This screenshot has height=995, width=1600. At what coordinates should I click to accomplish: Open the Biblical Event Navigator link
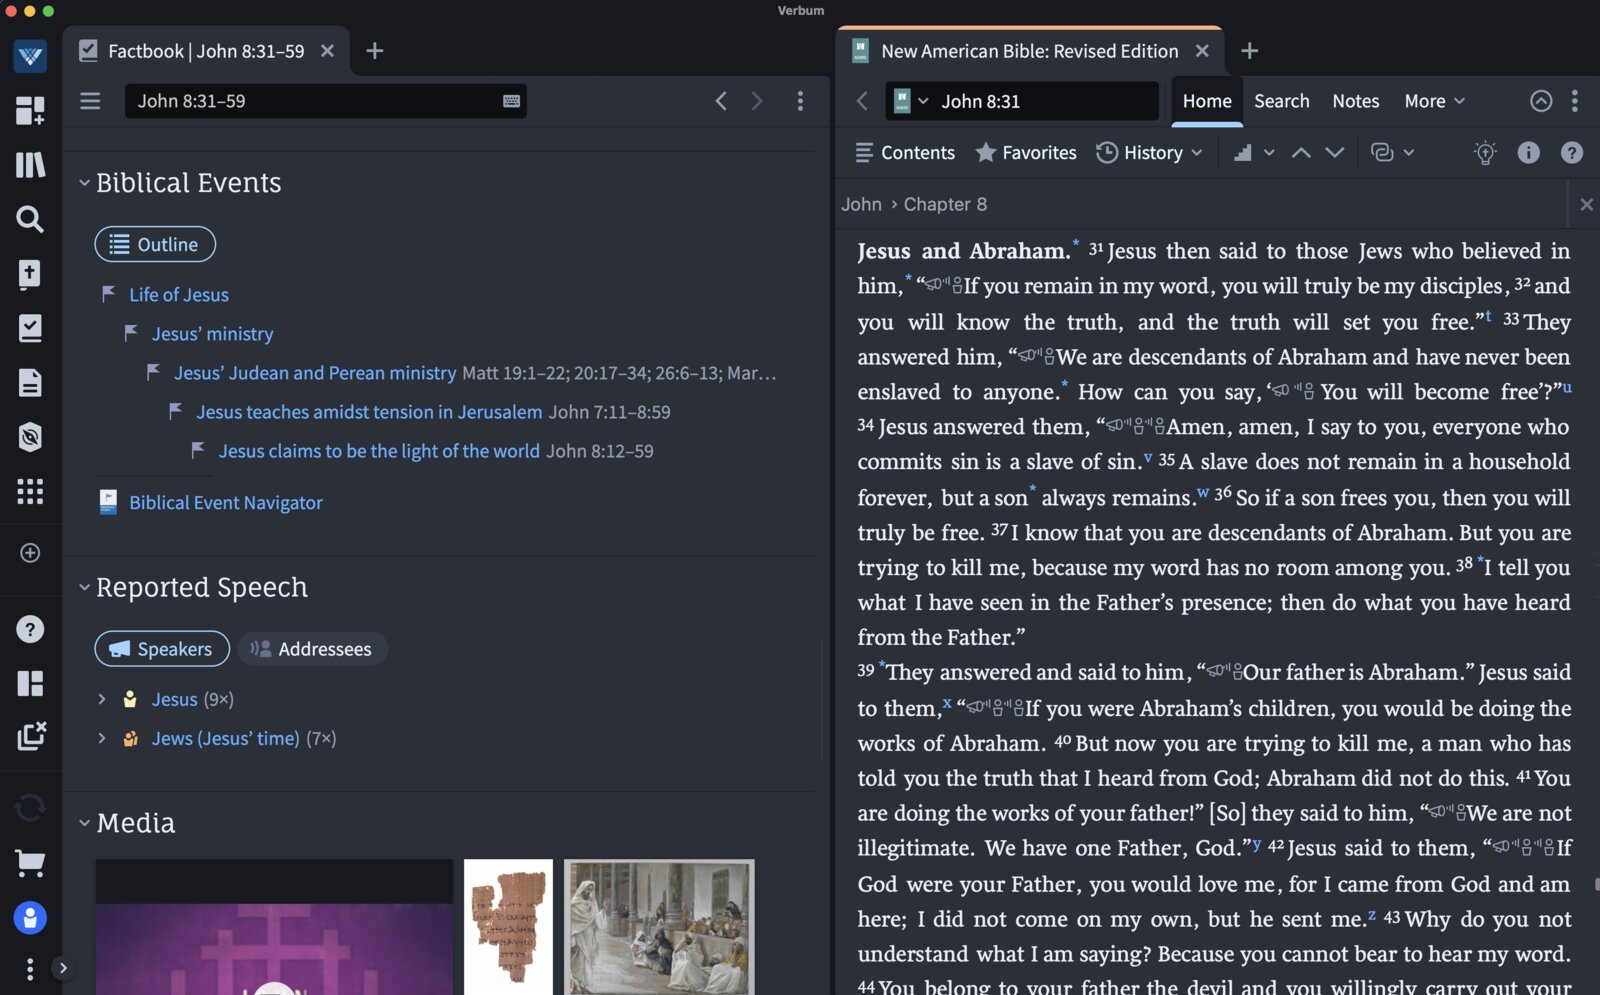tap(225, 502)
